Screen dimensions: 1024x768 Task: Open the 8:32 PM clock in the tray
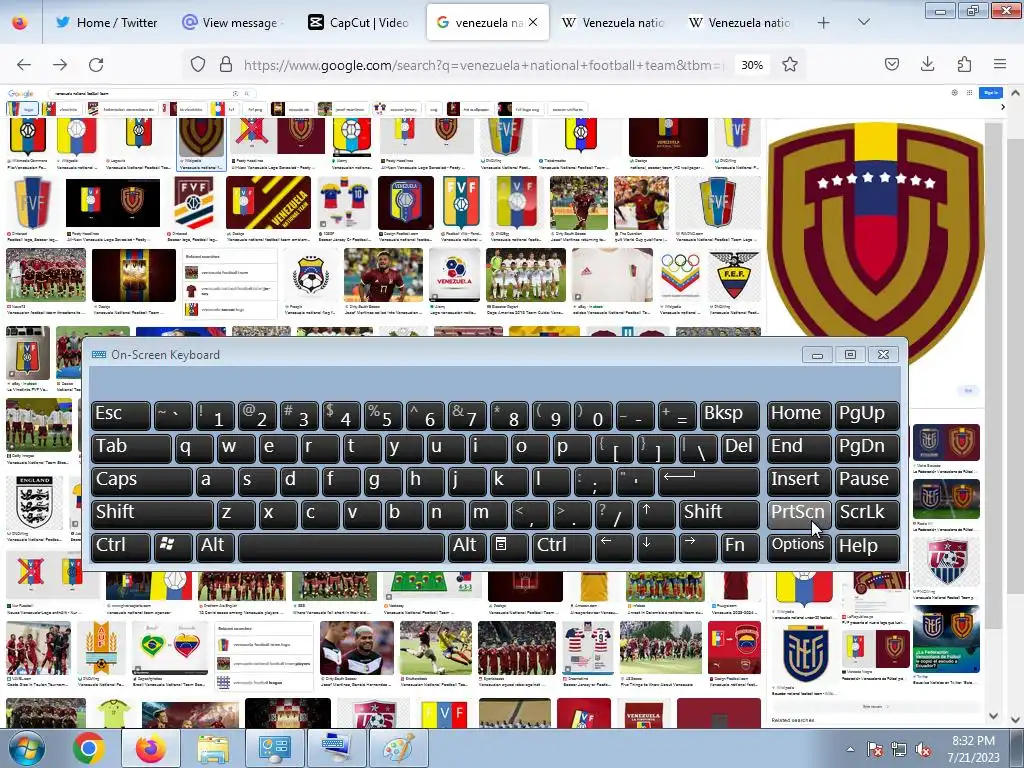point(973,748)
